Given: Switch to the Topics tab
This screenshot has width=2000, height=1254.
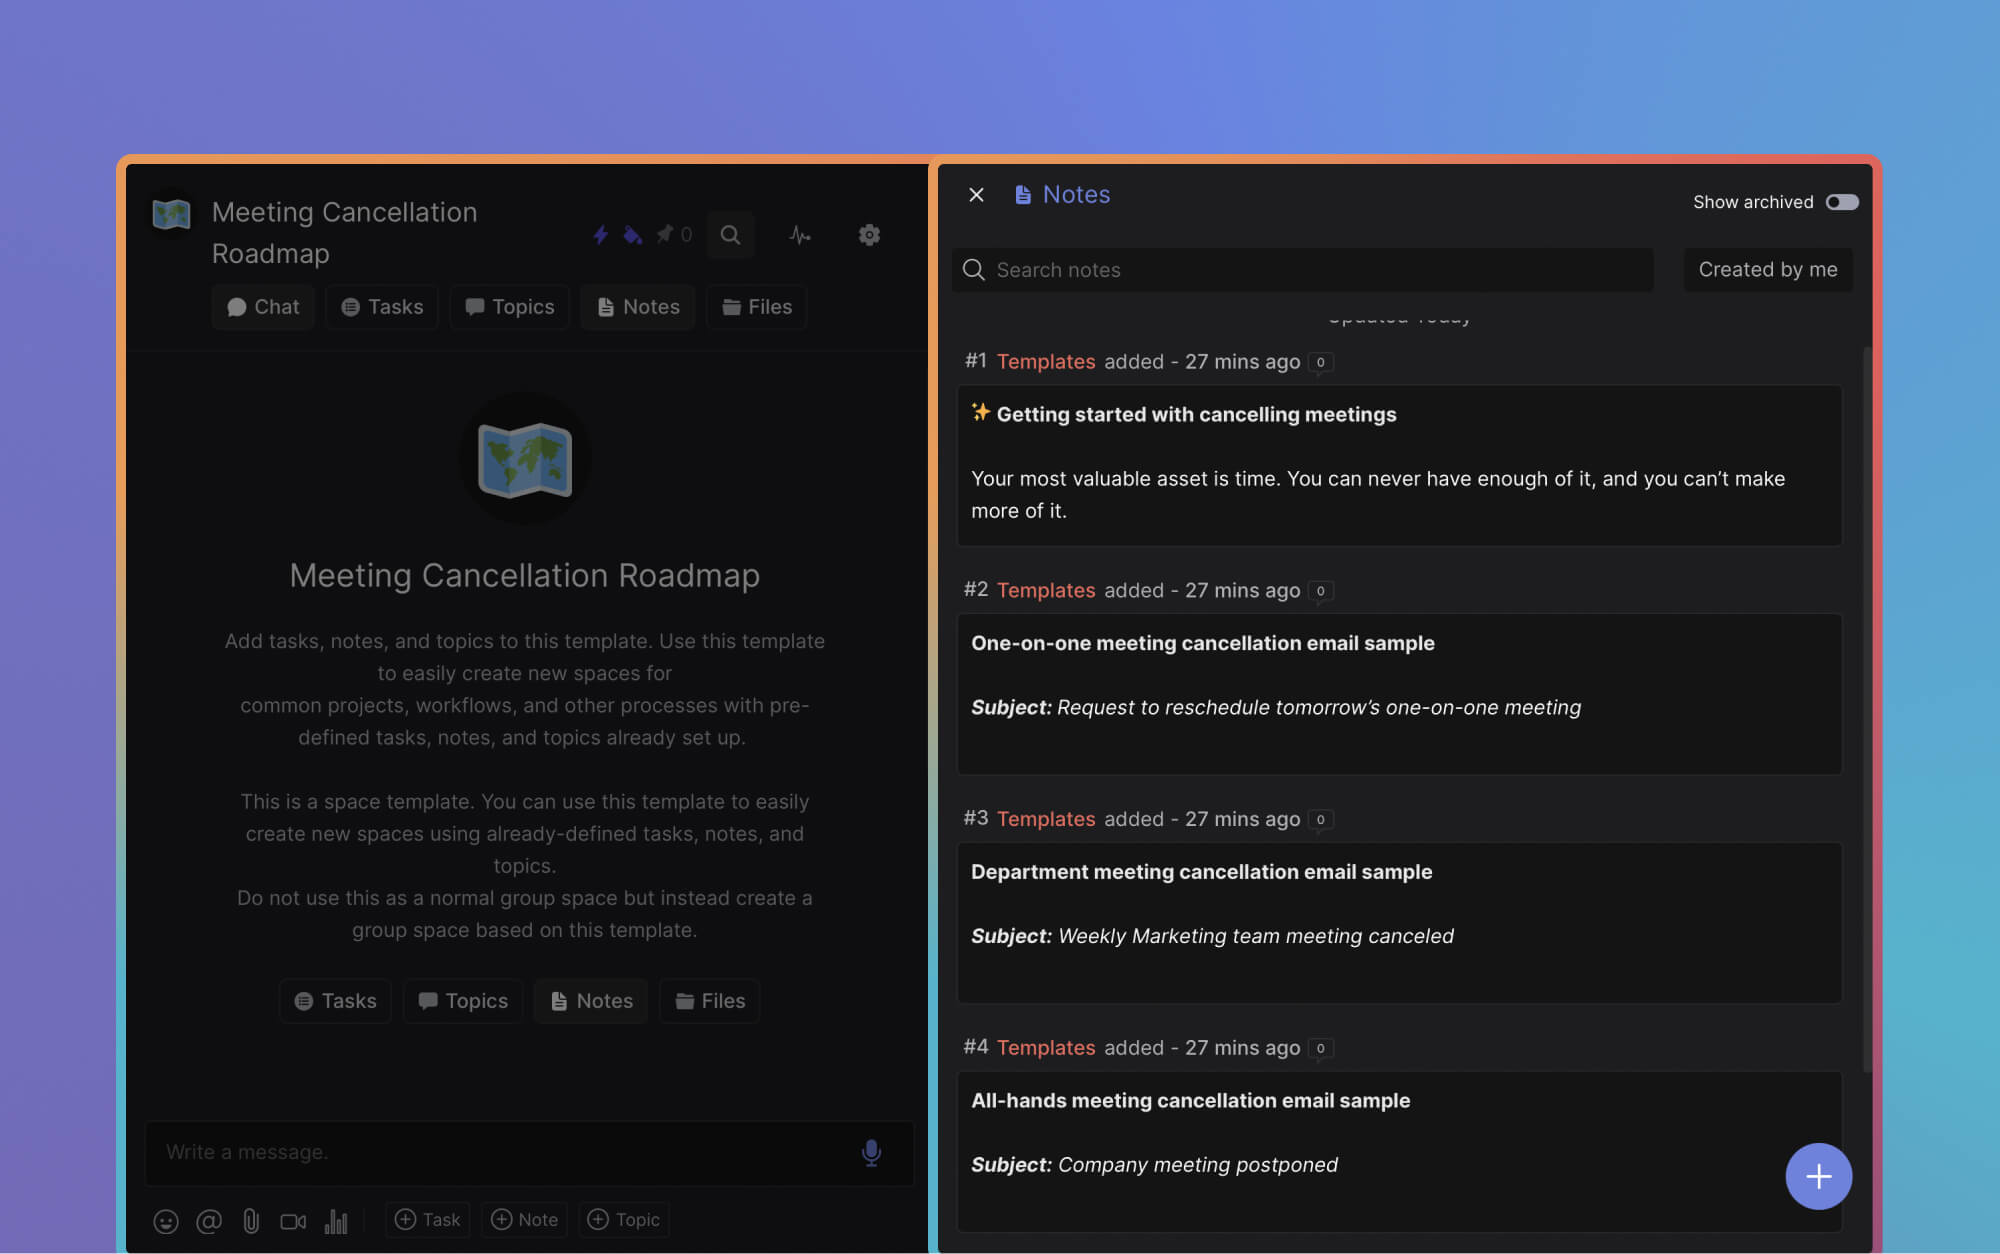Looking at the screenshot, I should [509, 307].
